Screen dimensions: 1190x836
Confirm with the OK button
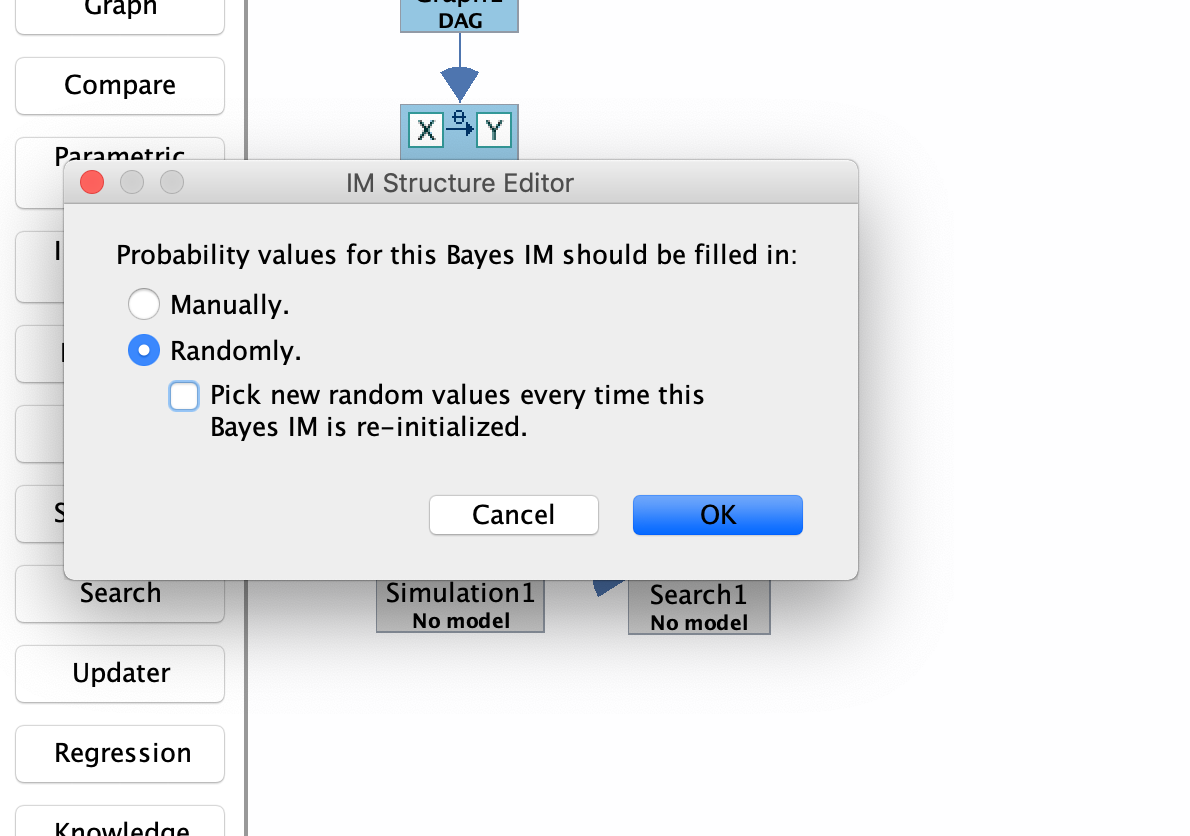[x=717, y=515]
